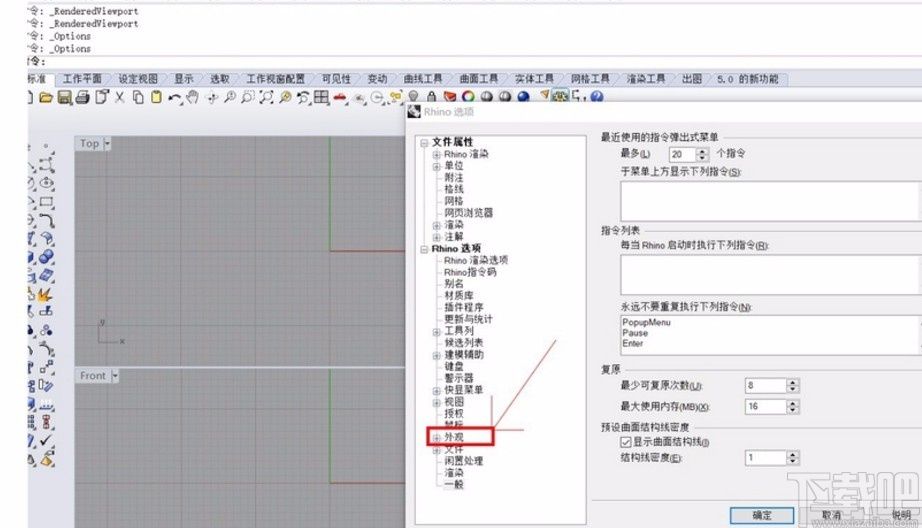Collapse the Rhino 选项 tree node
The height and width of the screenshot is (528, 922).
[x=424, y=249]
